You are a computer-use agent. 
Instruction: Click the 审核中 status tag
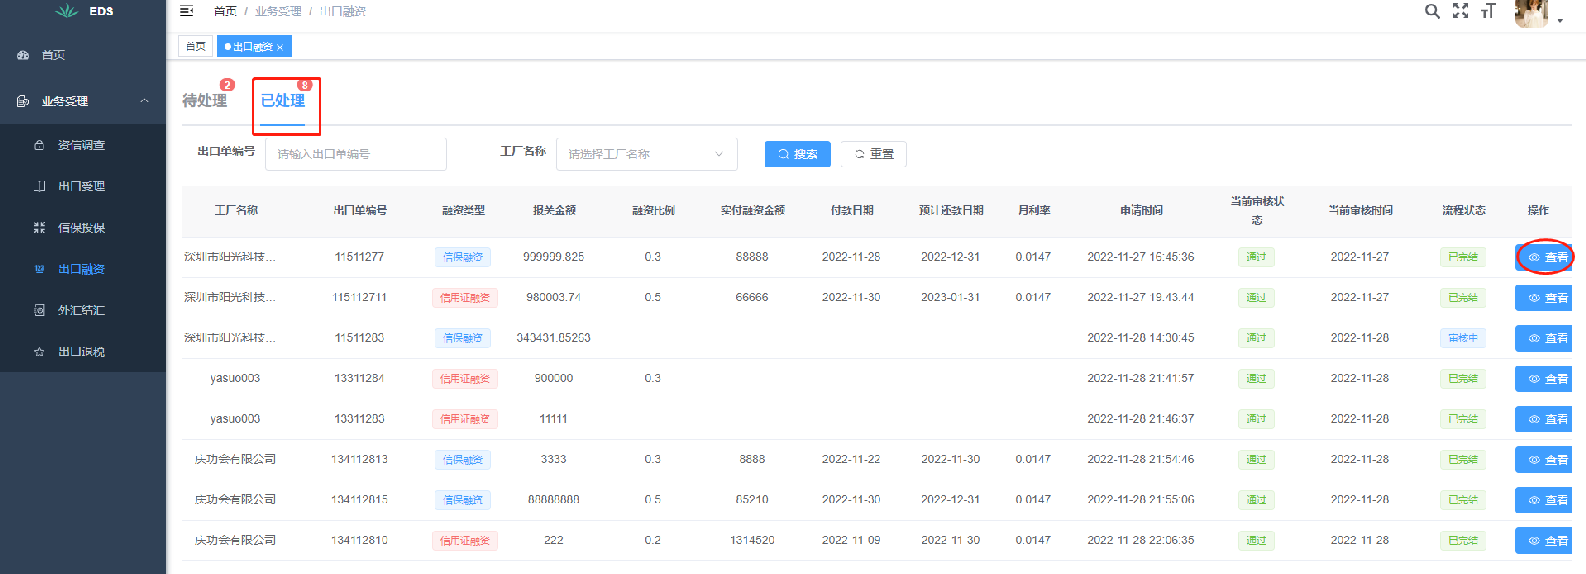(1463, 338)
